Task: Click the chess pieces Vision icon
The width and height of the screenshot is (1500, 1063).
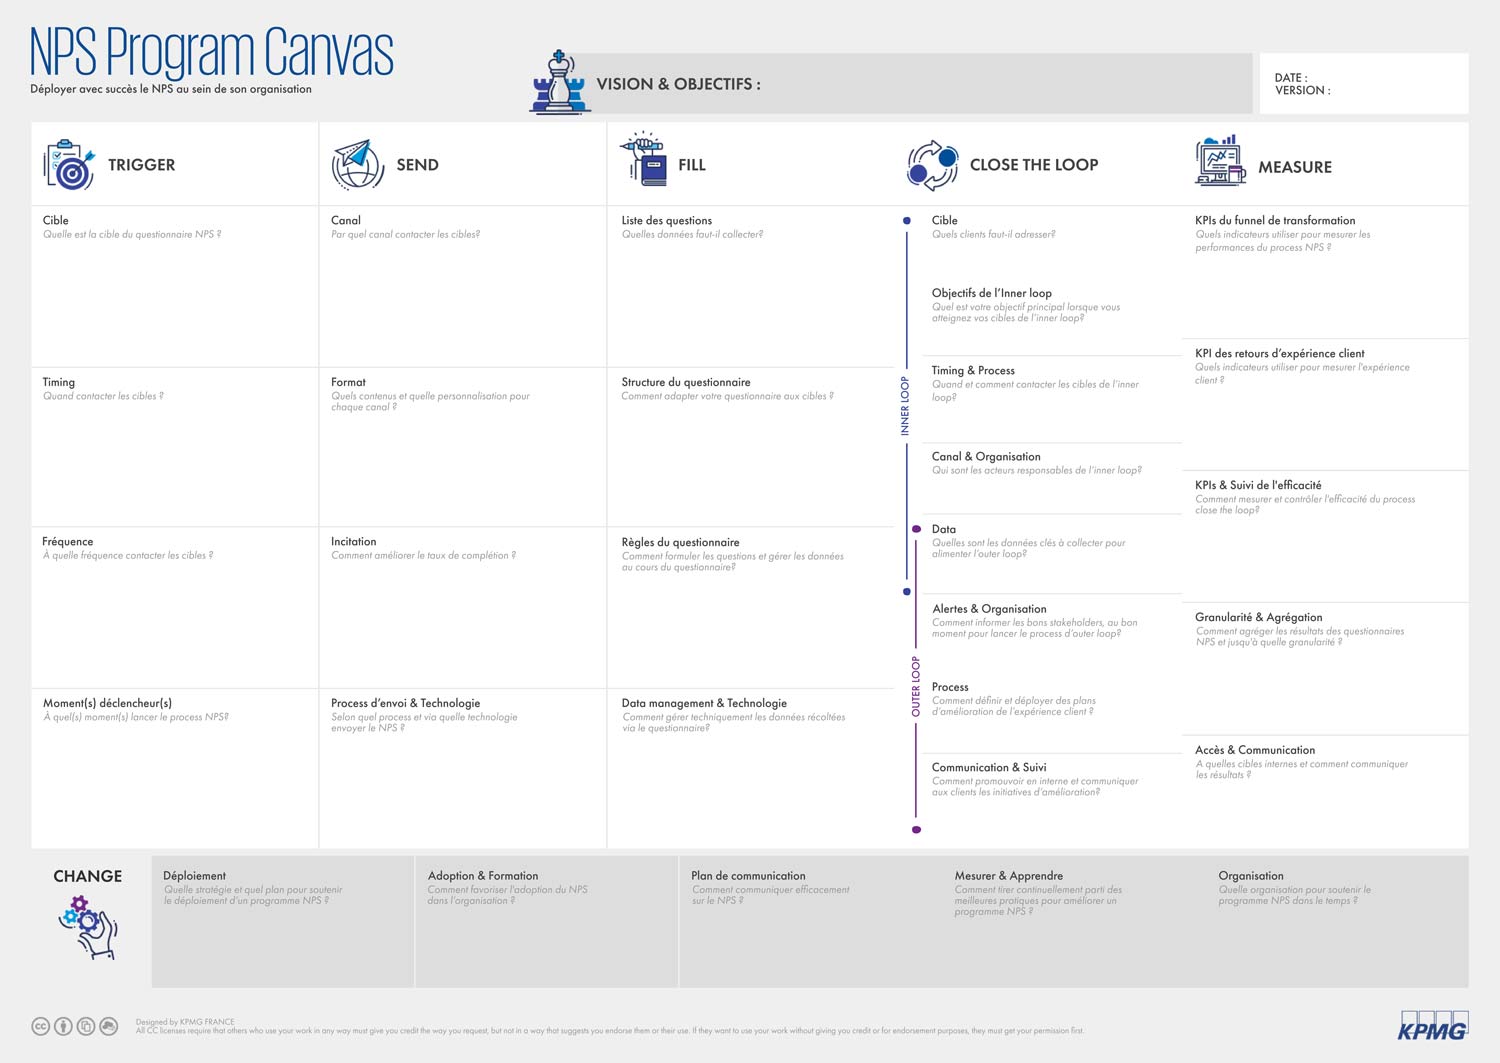Action: (x=560, y=83)
